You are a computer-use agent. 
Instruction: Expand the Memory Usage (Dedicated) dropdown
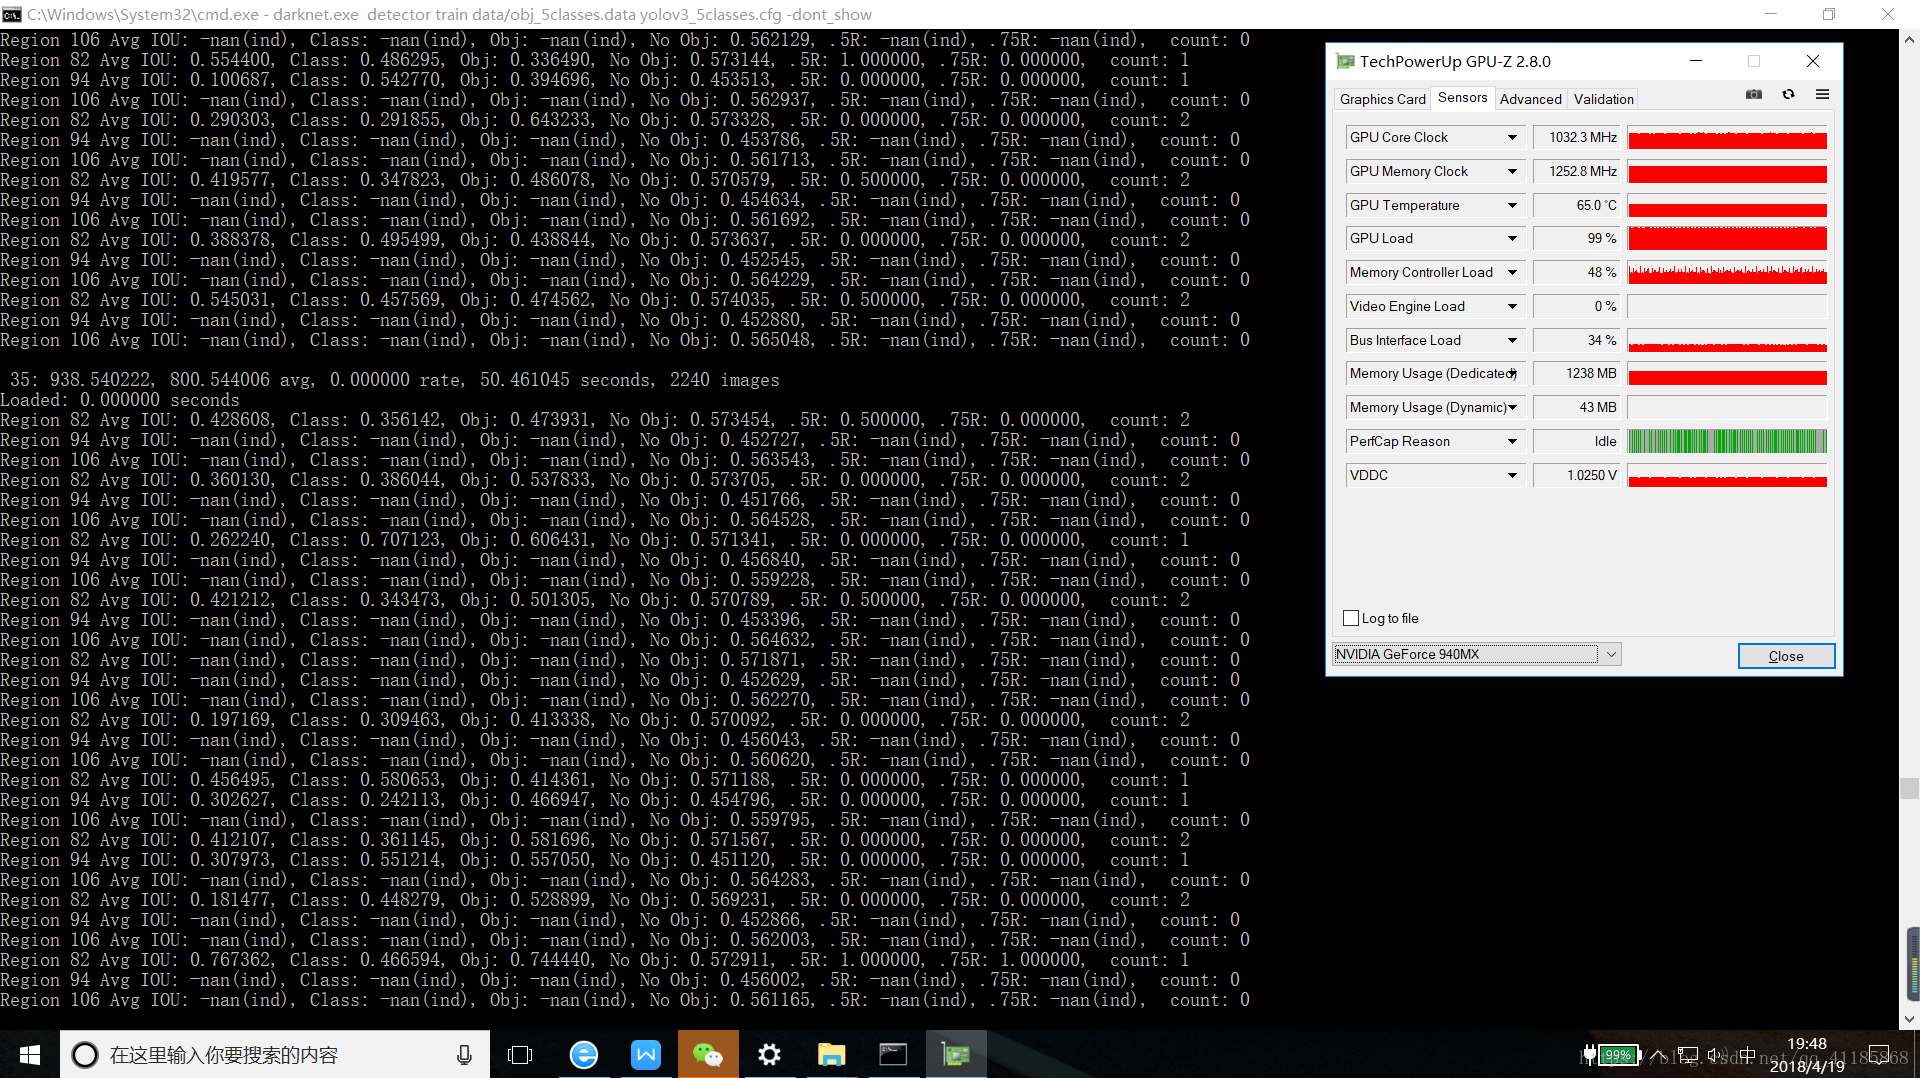click(1512, 374)
